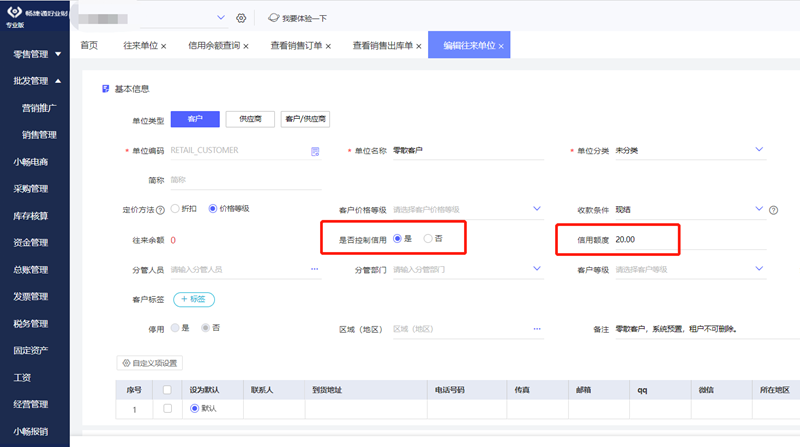Open the 定价方法 help question icon
This screenshot has height=447, width=800.
pos(160,210)
